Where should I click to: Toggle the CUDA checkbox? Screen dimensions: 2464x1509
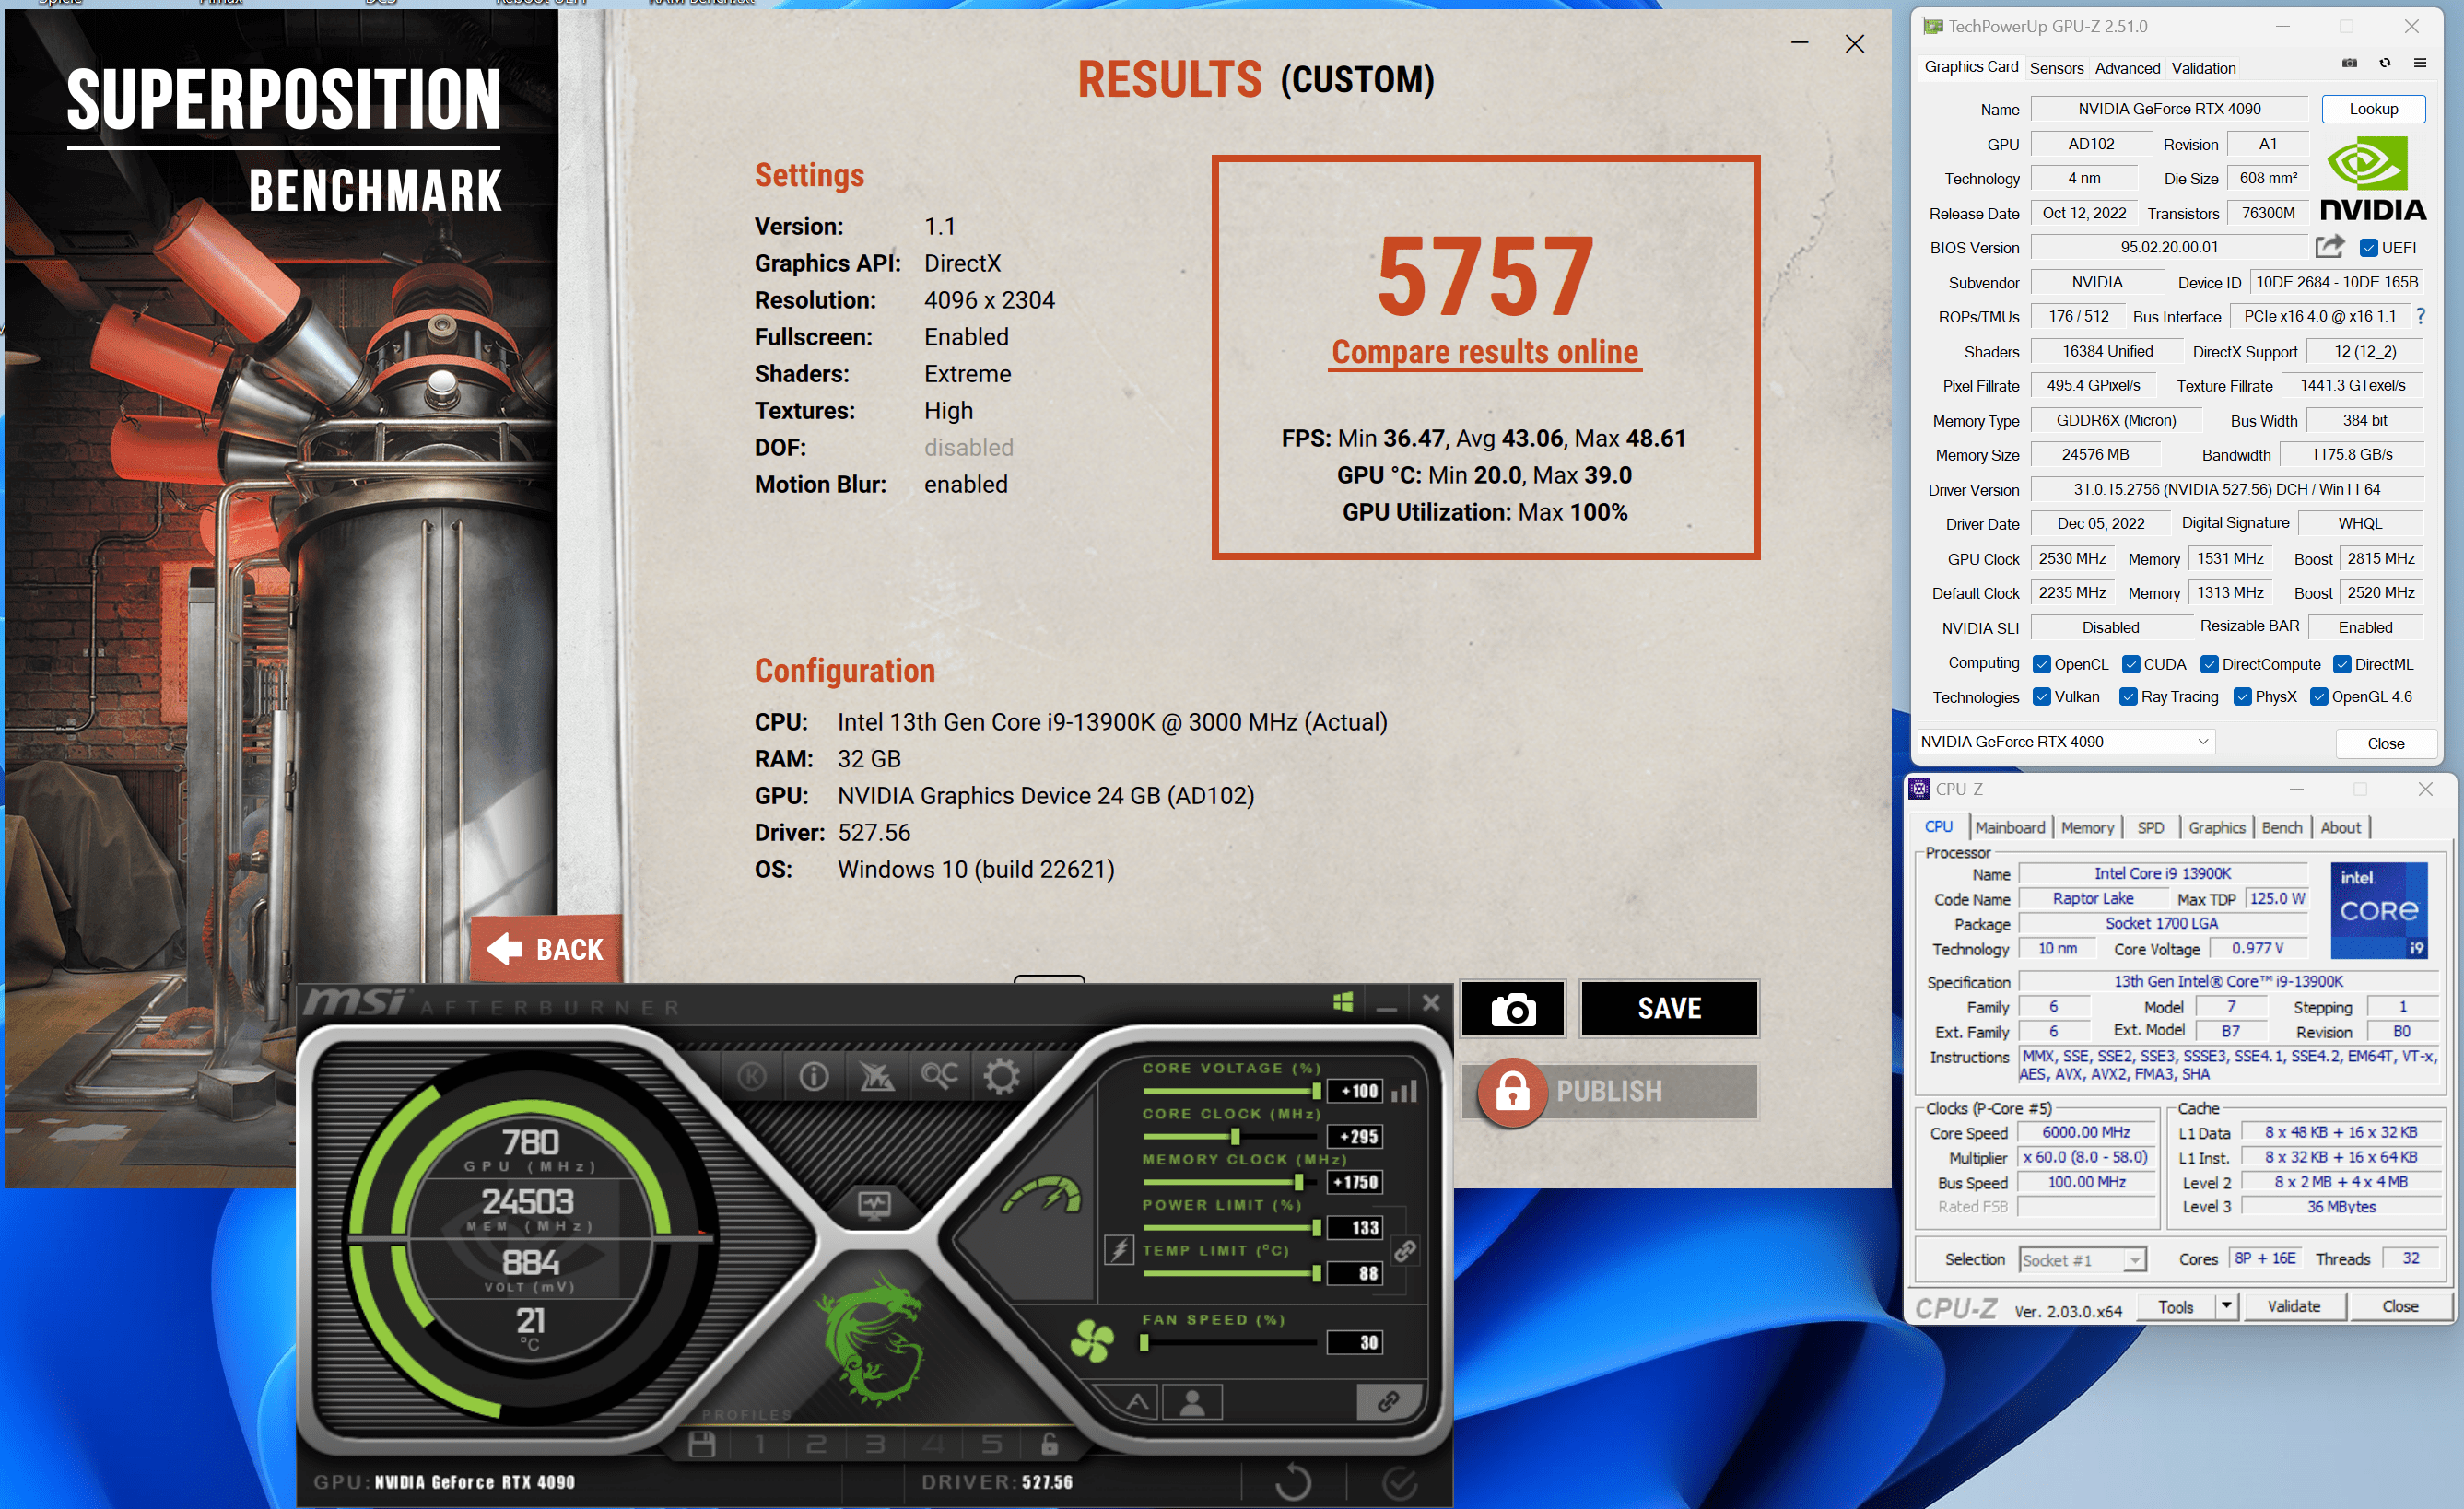coord(2131,665)
